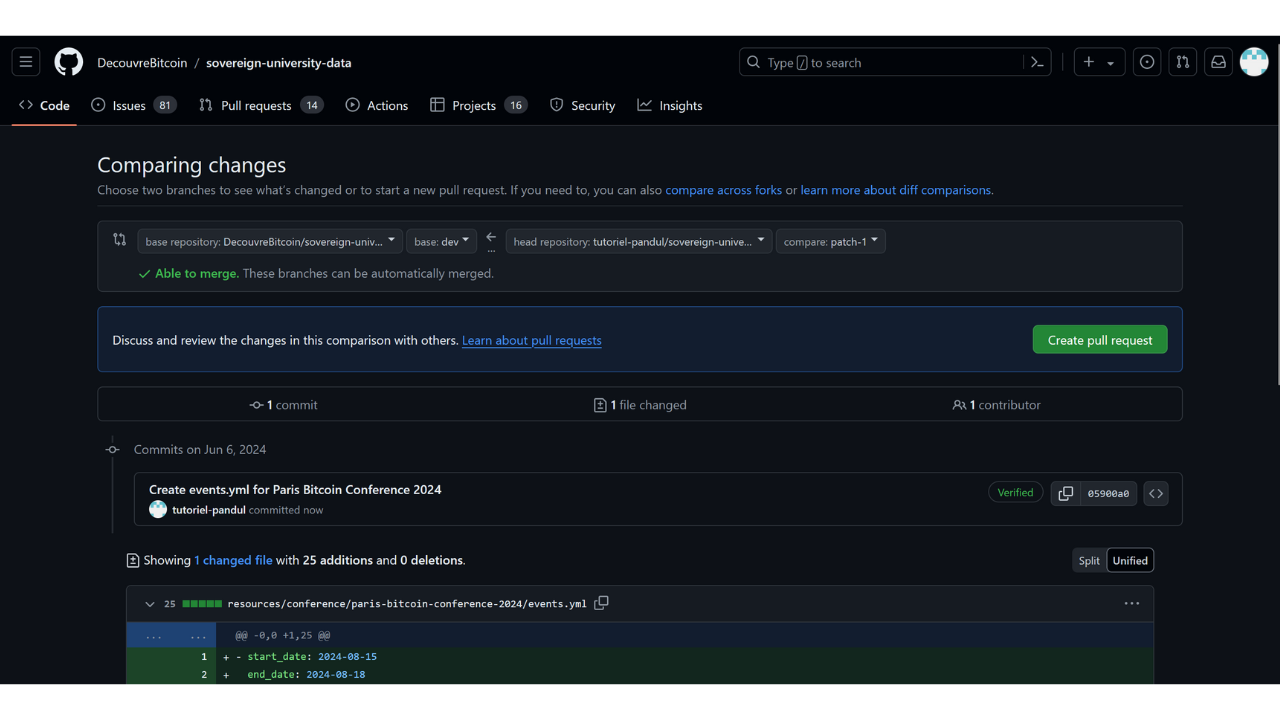Follow the compare across forks link
Image resolution: width=1280 pixels, height=720 pixels.
[723, 190]
